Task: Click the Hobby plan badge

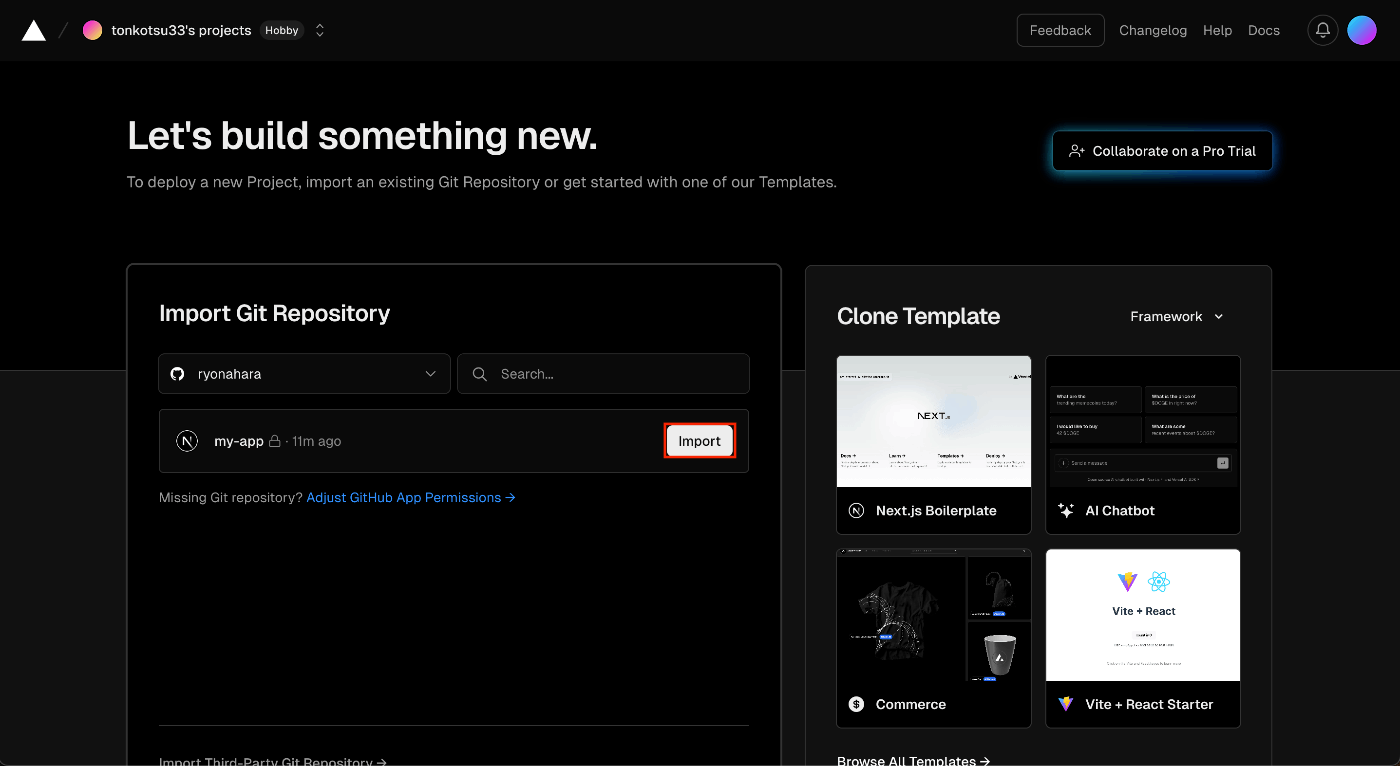Action: pos(282,30)
